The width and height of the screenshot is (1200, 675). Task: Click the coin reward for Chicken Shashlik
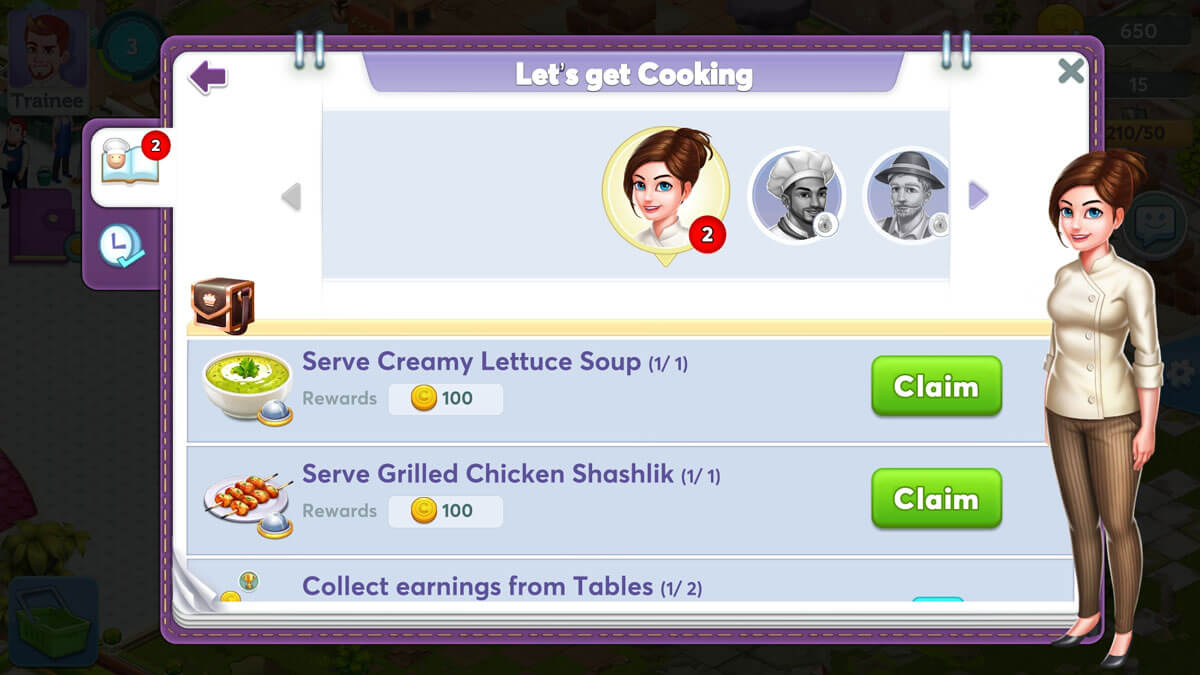445,511
